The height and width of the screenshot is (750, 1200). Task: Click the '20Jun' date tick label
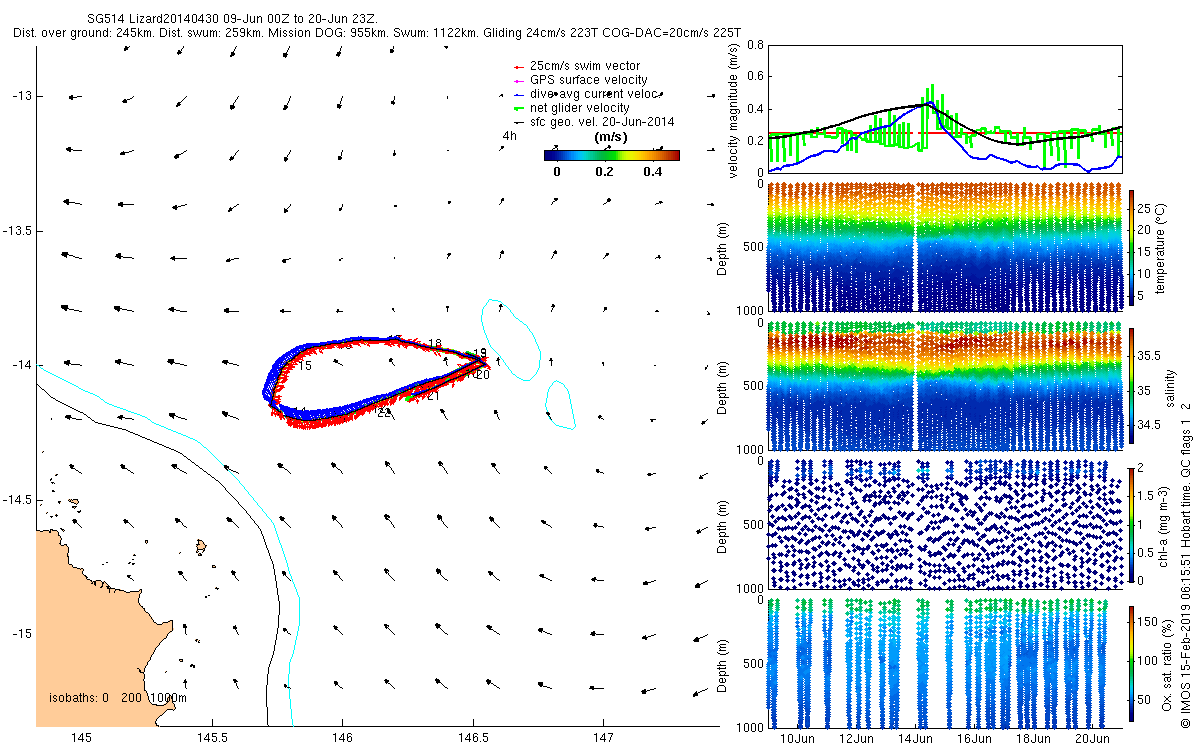click(1092, 739)
